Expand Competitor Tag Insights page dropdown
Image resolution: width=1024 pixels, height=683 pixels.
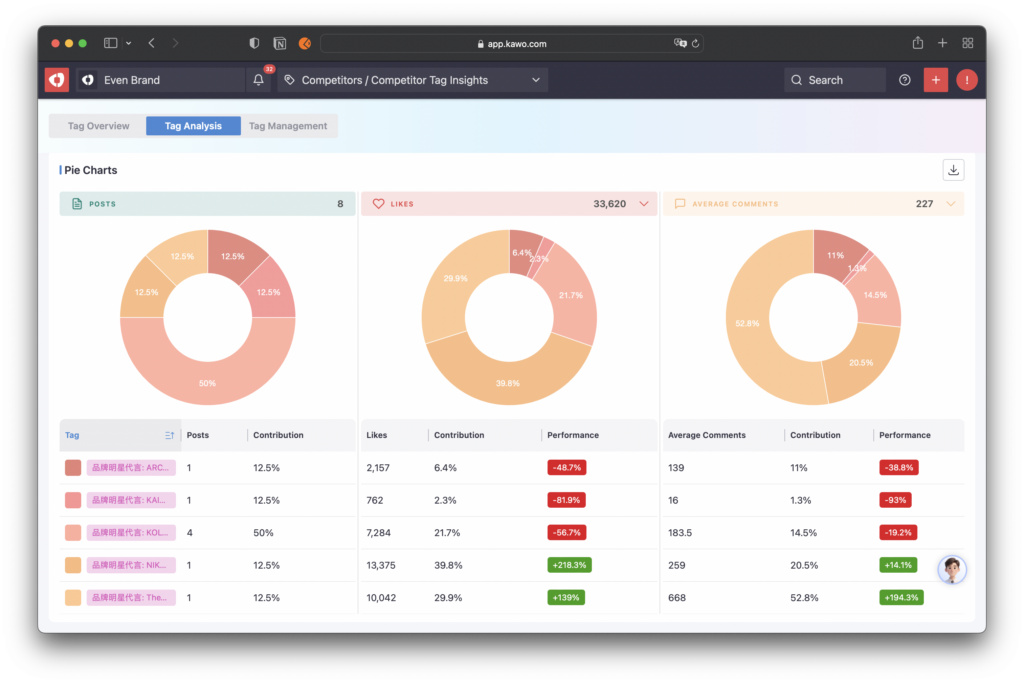(x=536, y=80)
